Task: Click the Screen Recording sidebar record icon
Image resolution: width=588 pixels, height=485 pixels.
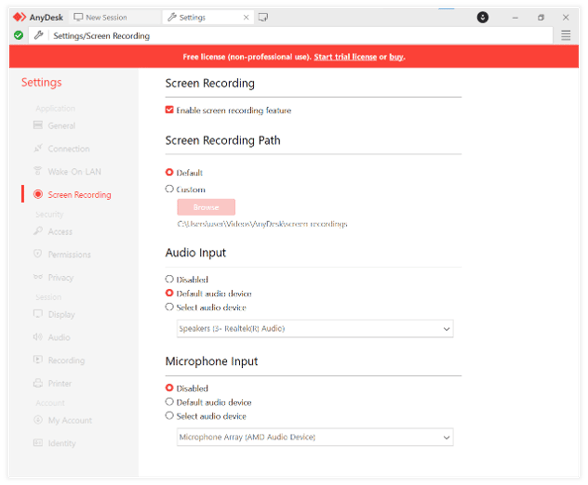Action: 38,194
